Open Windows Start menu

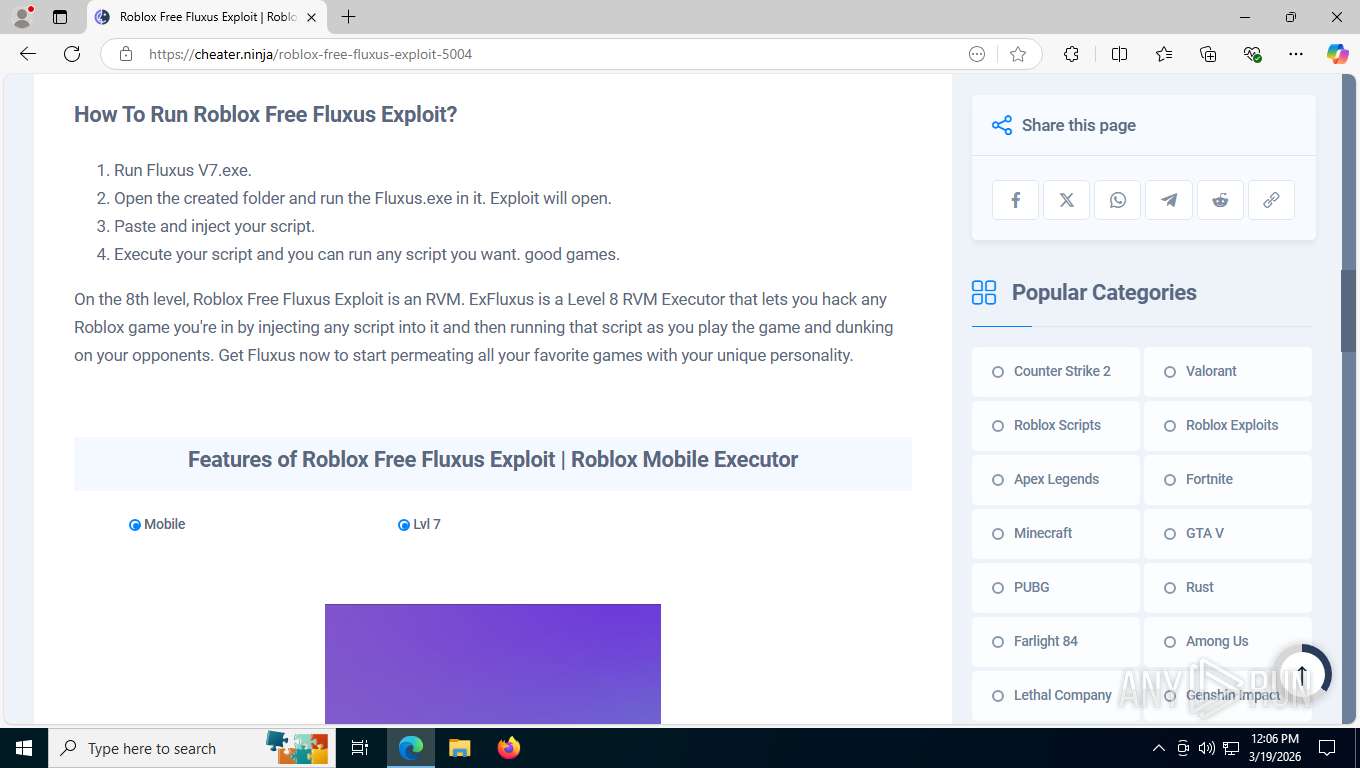tap(24, 748)
